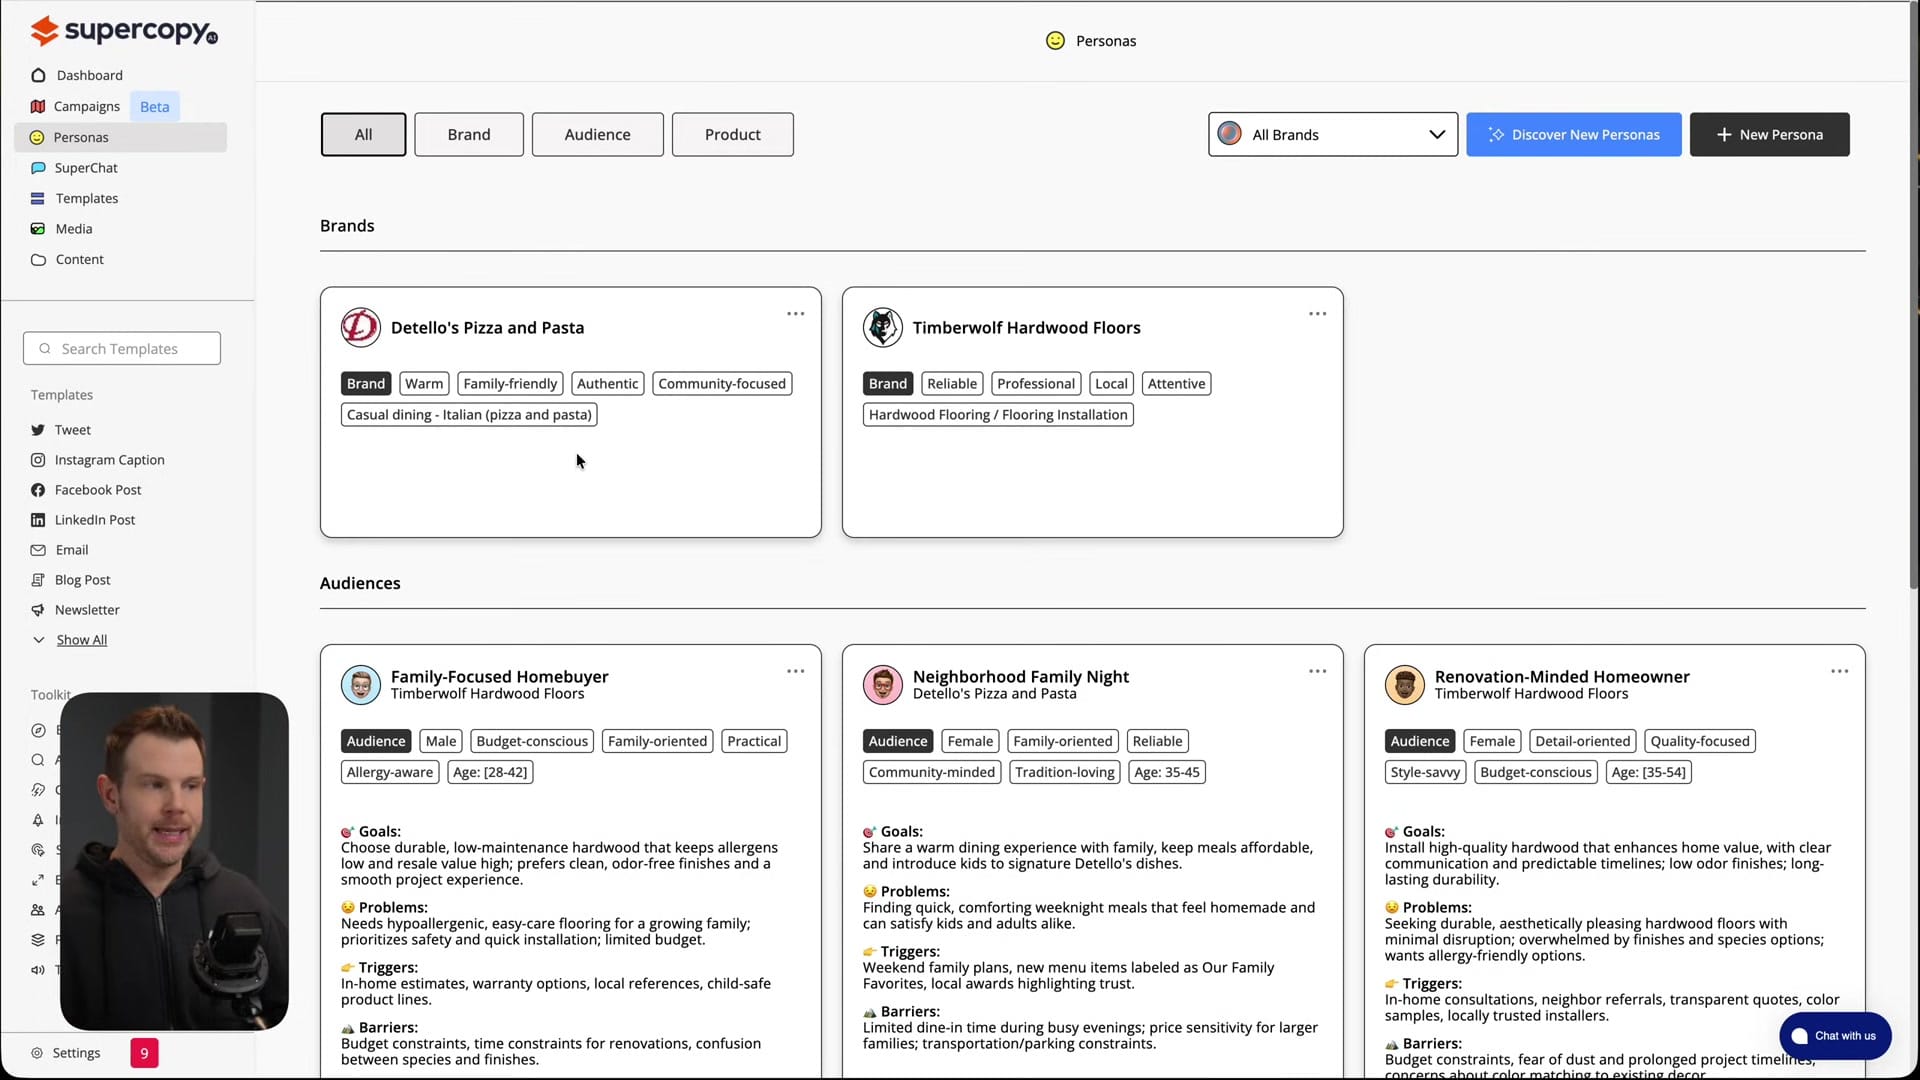This screenshot has height=1080, width=1920.
Task: Open options menu for Family-Focused Homebuyer
Action: coord(796,671)
